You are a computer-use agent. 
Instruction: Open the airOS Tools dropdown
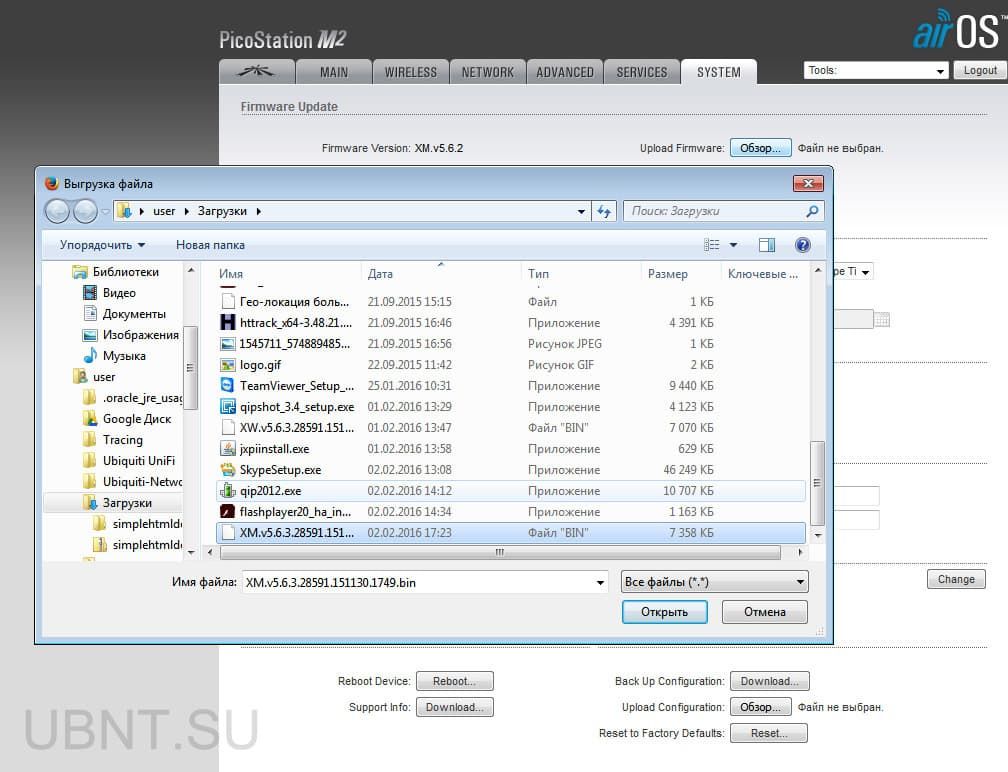click(876, 70)
